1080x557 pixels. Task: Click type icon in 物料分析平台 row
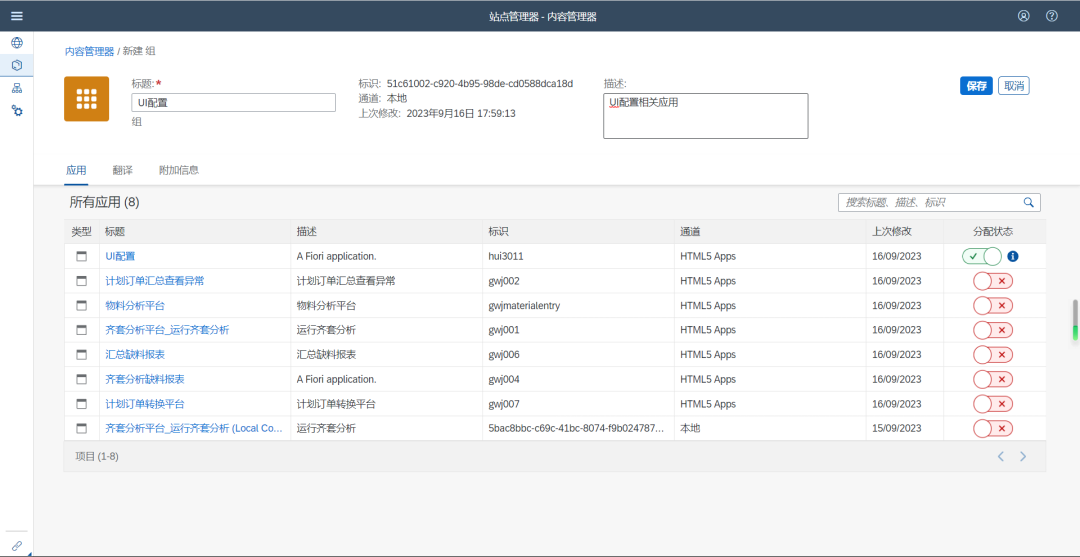pos(81,306)
